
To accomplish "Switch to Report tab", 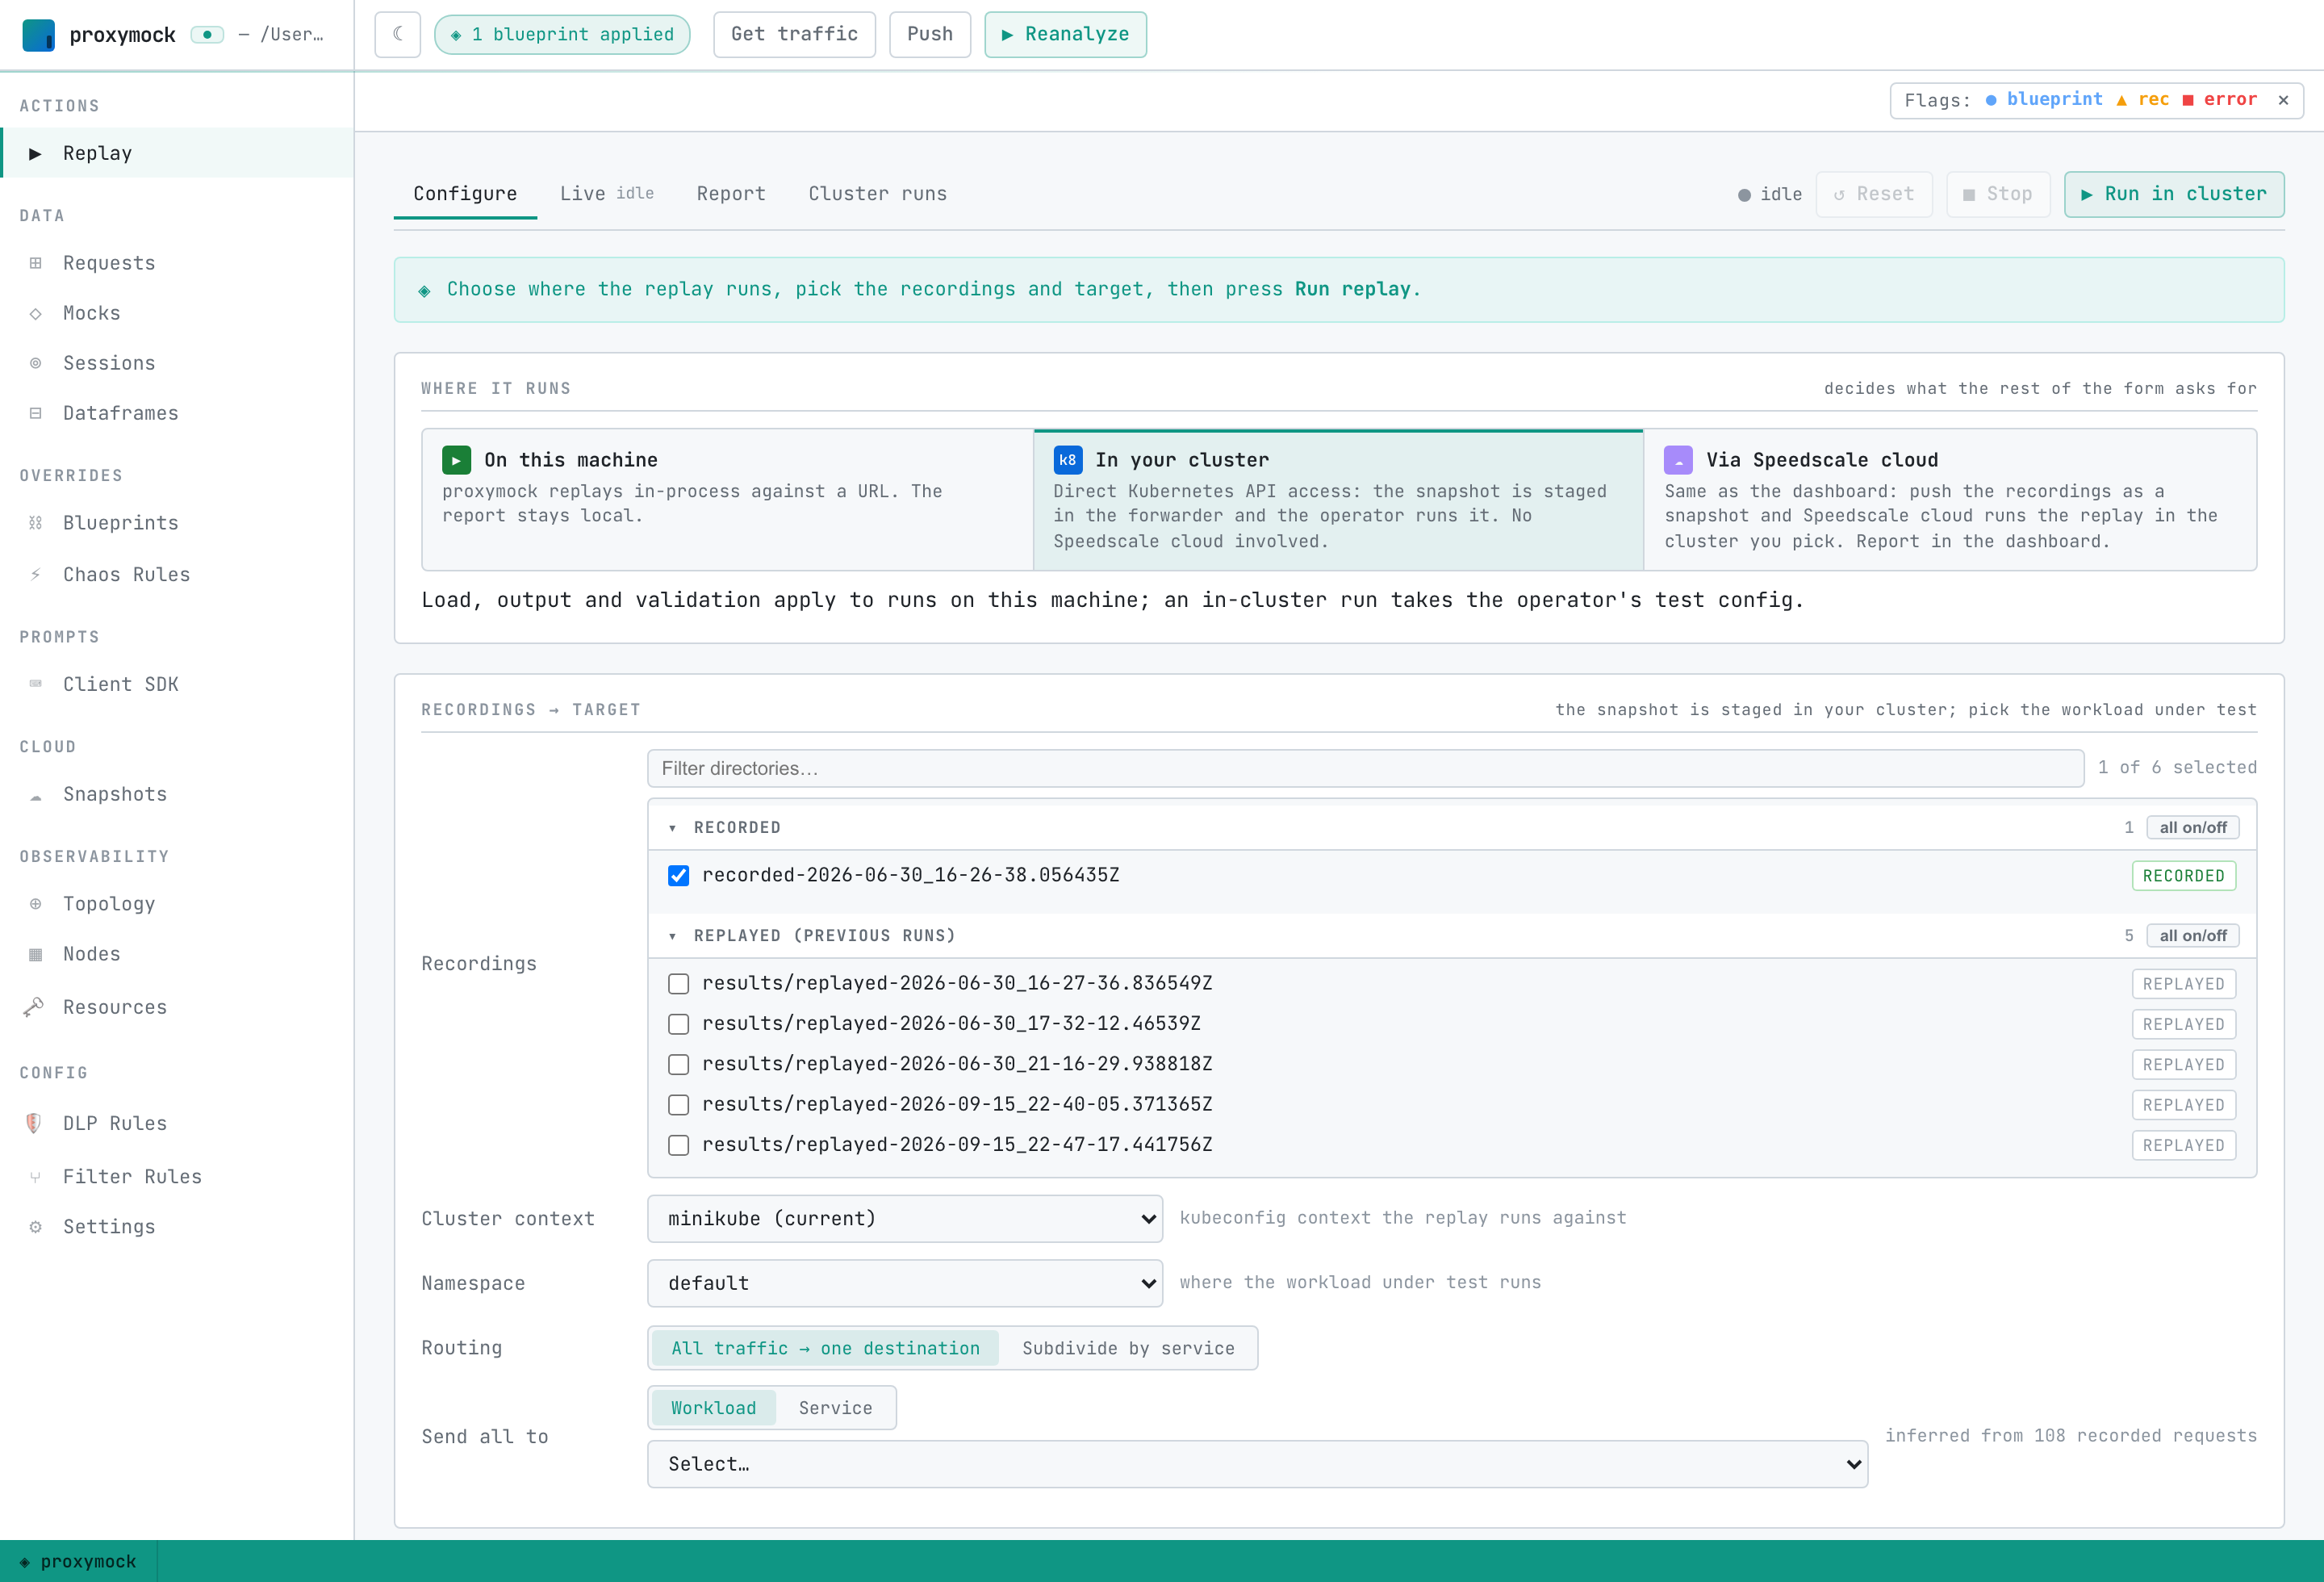I will pos(731,194).
